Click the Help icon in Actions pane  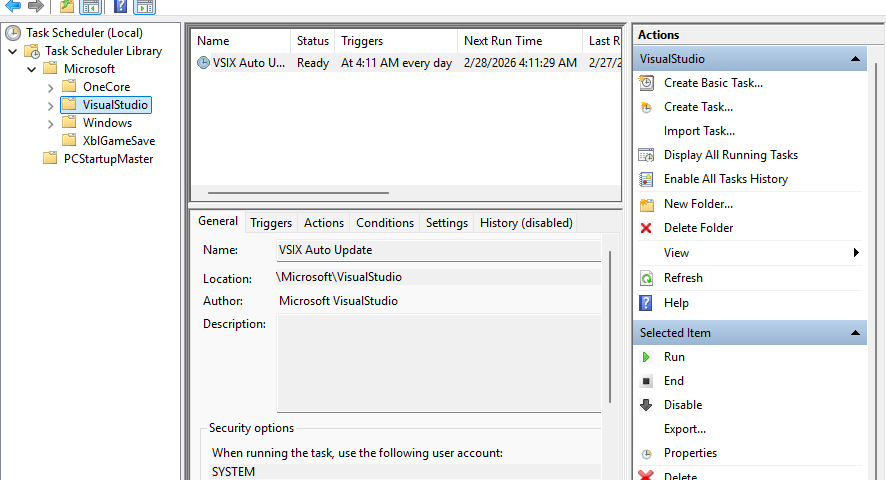click(x=646, y=303)
